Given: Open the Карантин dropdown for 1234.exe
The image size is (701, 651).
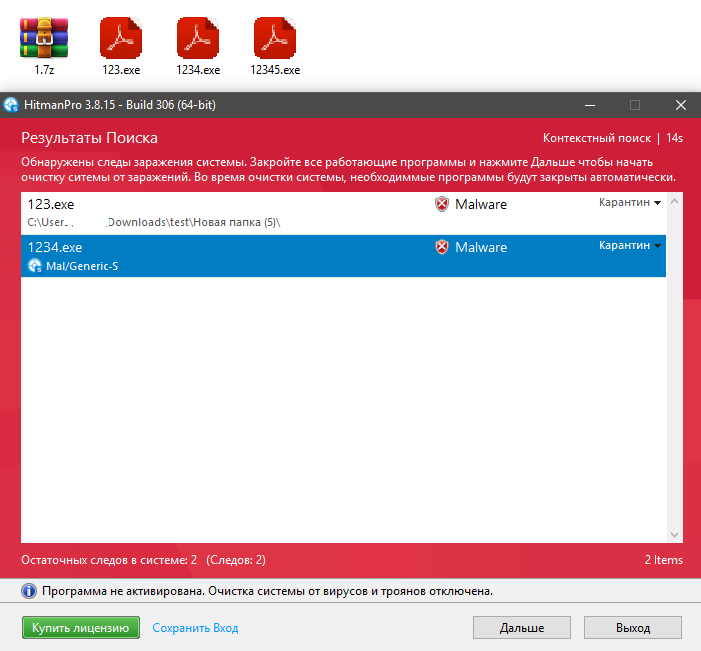Looking at the screenshot, I should (x=630, y=245).
